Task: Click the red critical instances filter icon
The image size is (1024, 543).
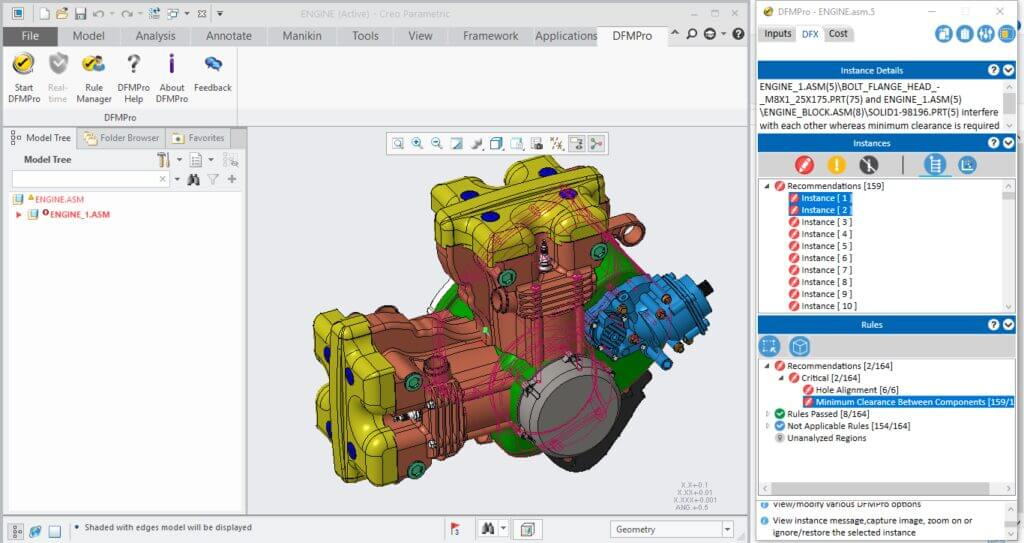Action: click(804, 165)
